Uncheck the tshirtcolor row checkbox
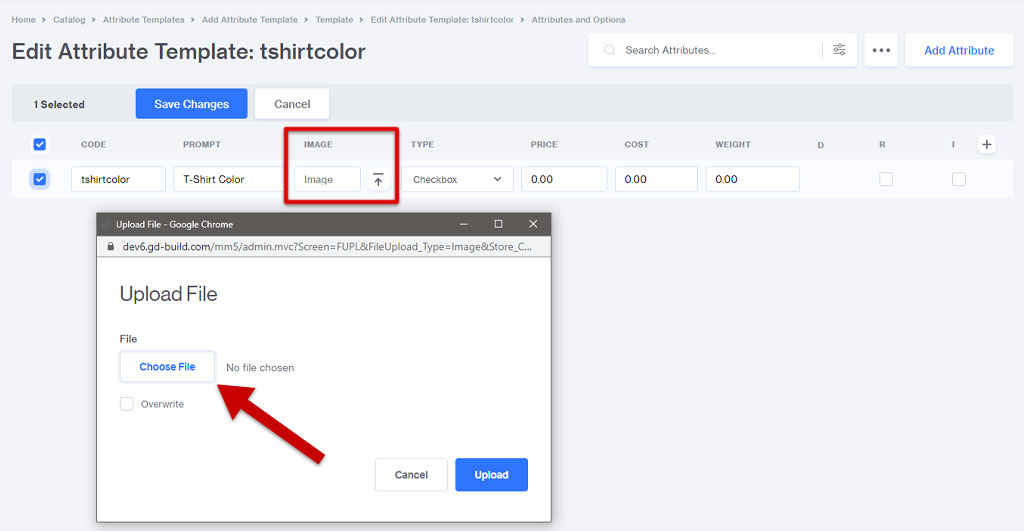The height and width of the screenshot is (531, 1024). [40, 179]
